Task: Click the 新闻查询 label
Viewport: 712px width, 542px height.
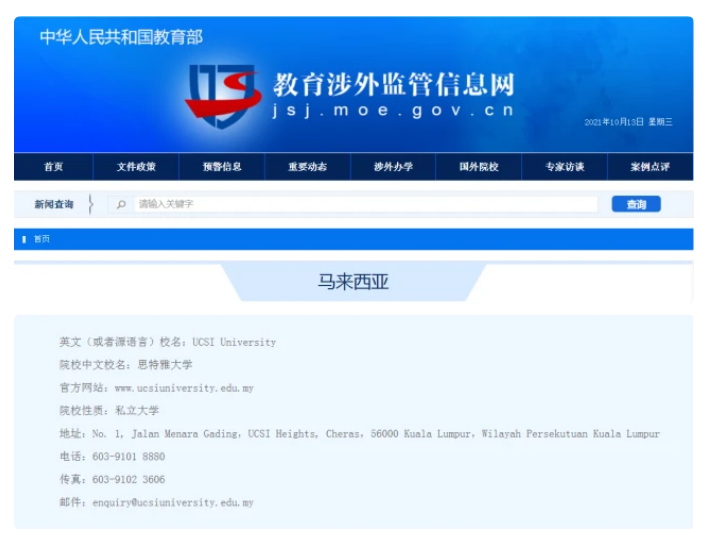Action: (54, 204)
